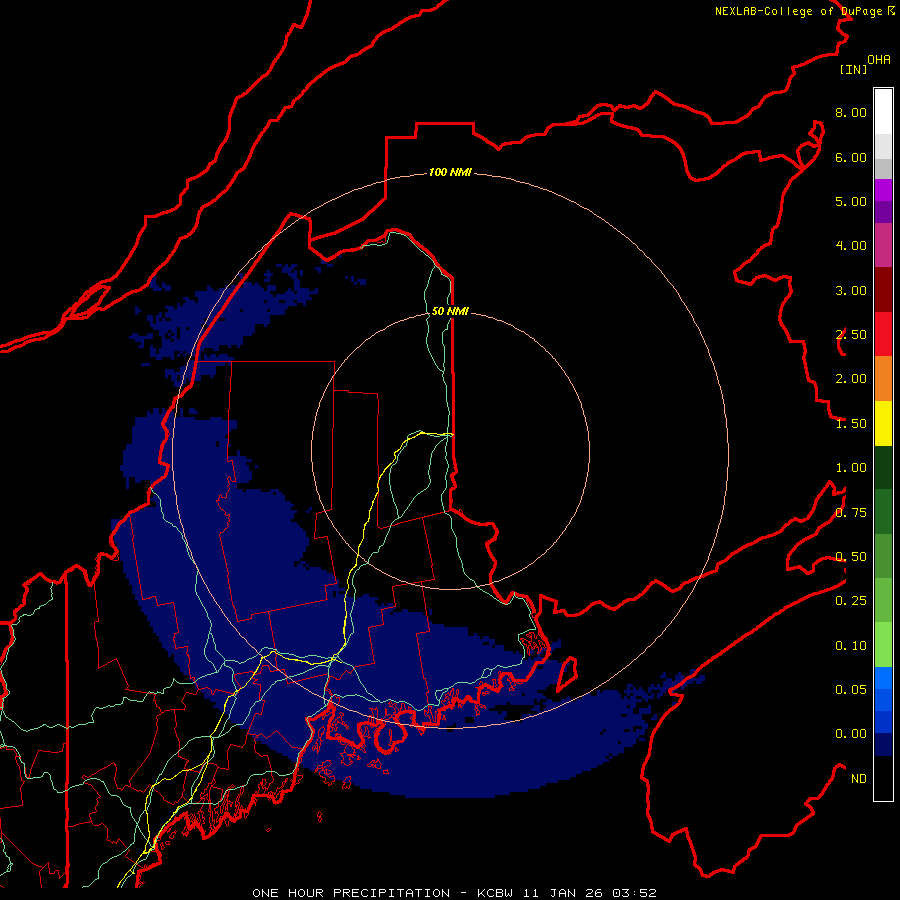Screen dimensions: 900x900
Task: Click the 5.00 legend value
Action: (851, 201)
